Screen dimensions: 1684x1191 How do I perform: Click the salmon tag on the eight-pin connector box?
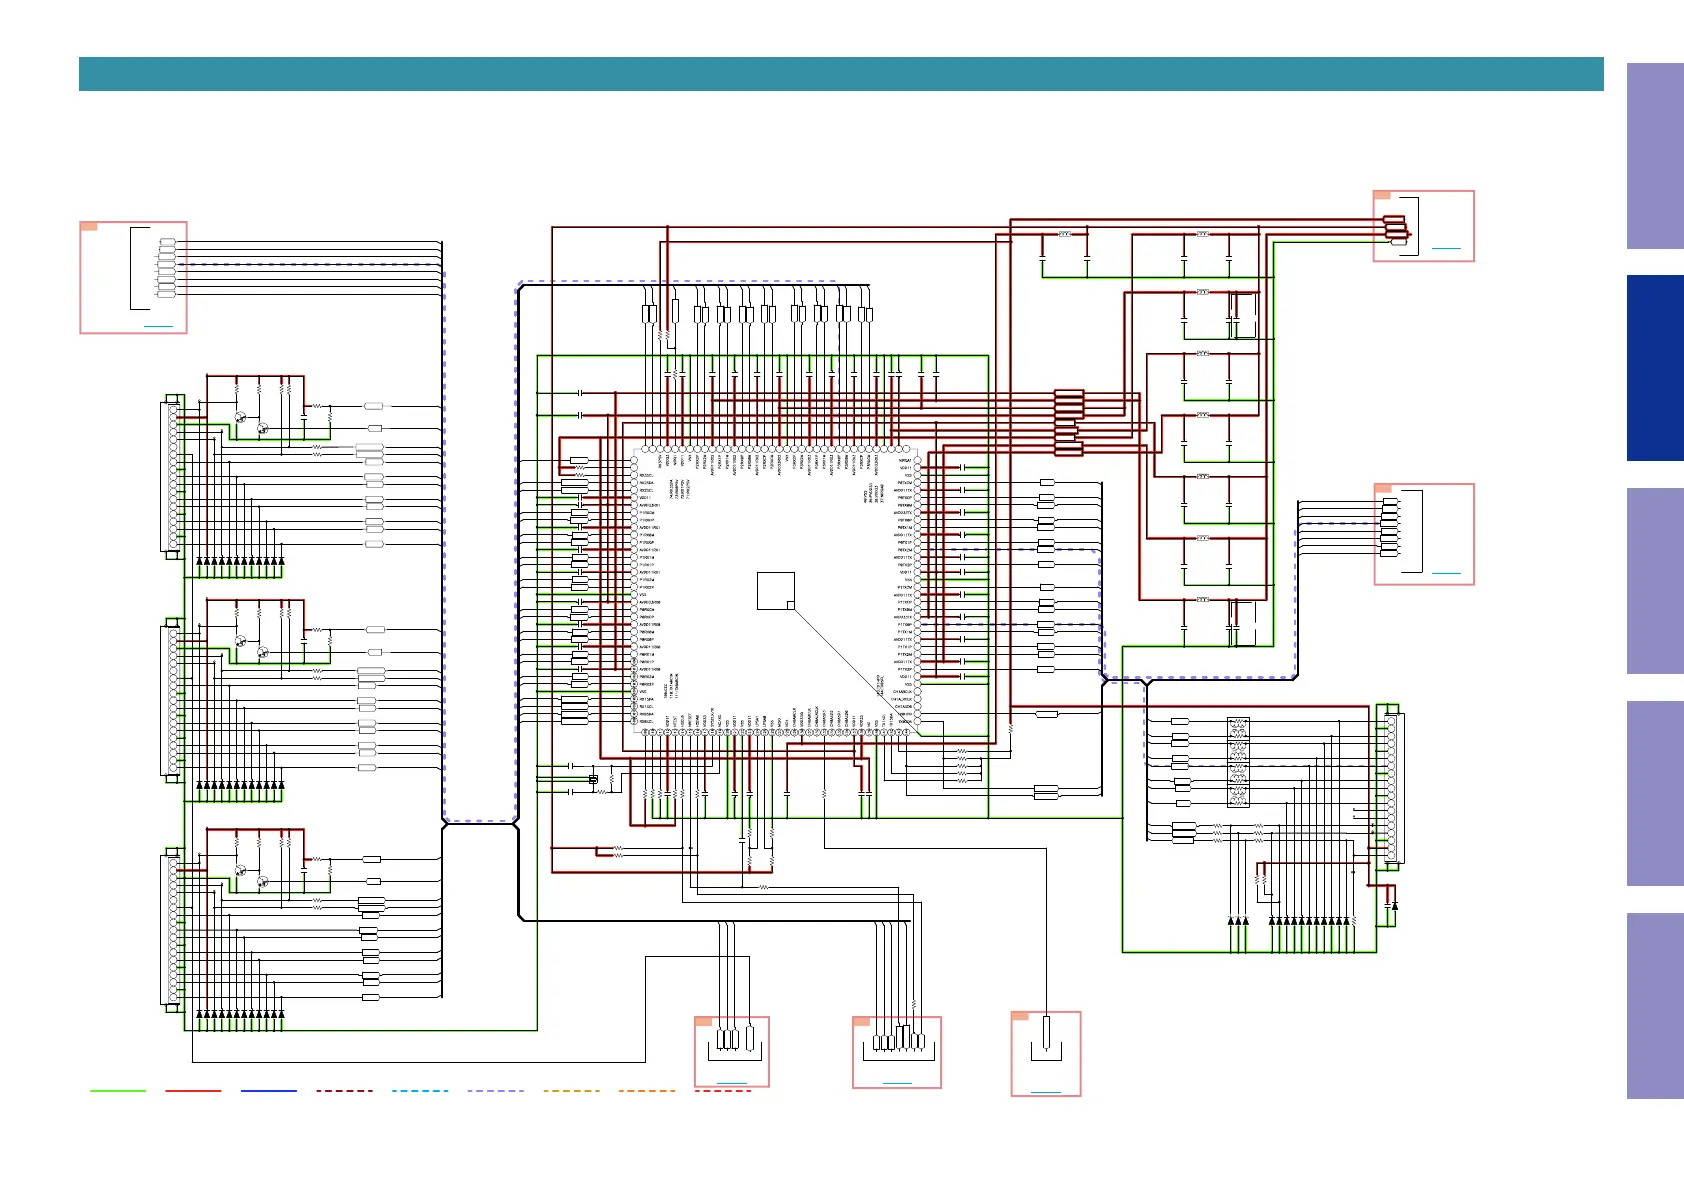click(x=89, y=226)
